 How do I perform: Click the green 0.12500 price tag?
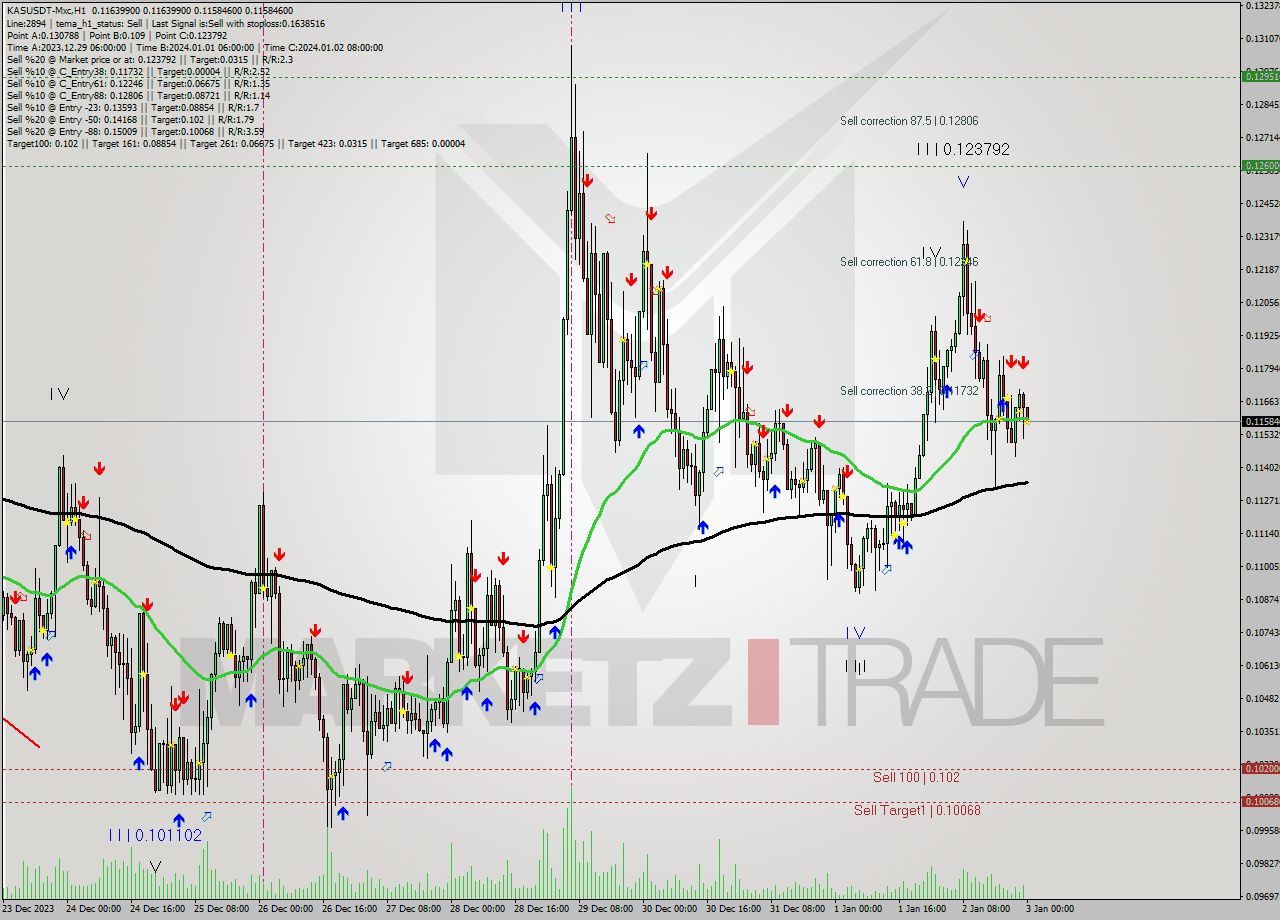point(1260,166)
